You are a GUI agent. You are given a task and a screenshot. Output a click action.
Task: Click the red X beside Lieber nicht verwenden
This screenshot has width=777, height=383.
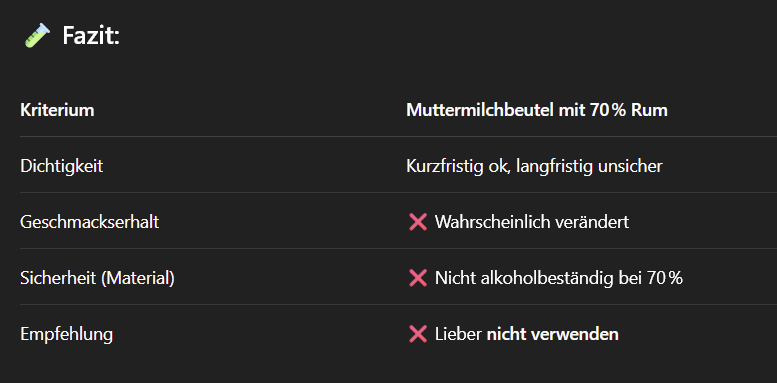tap(418, 334)
